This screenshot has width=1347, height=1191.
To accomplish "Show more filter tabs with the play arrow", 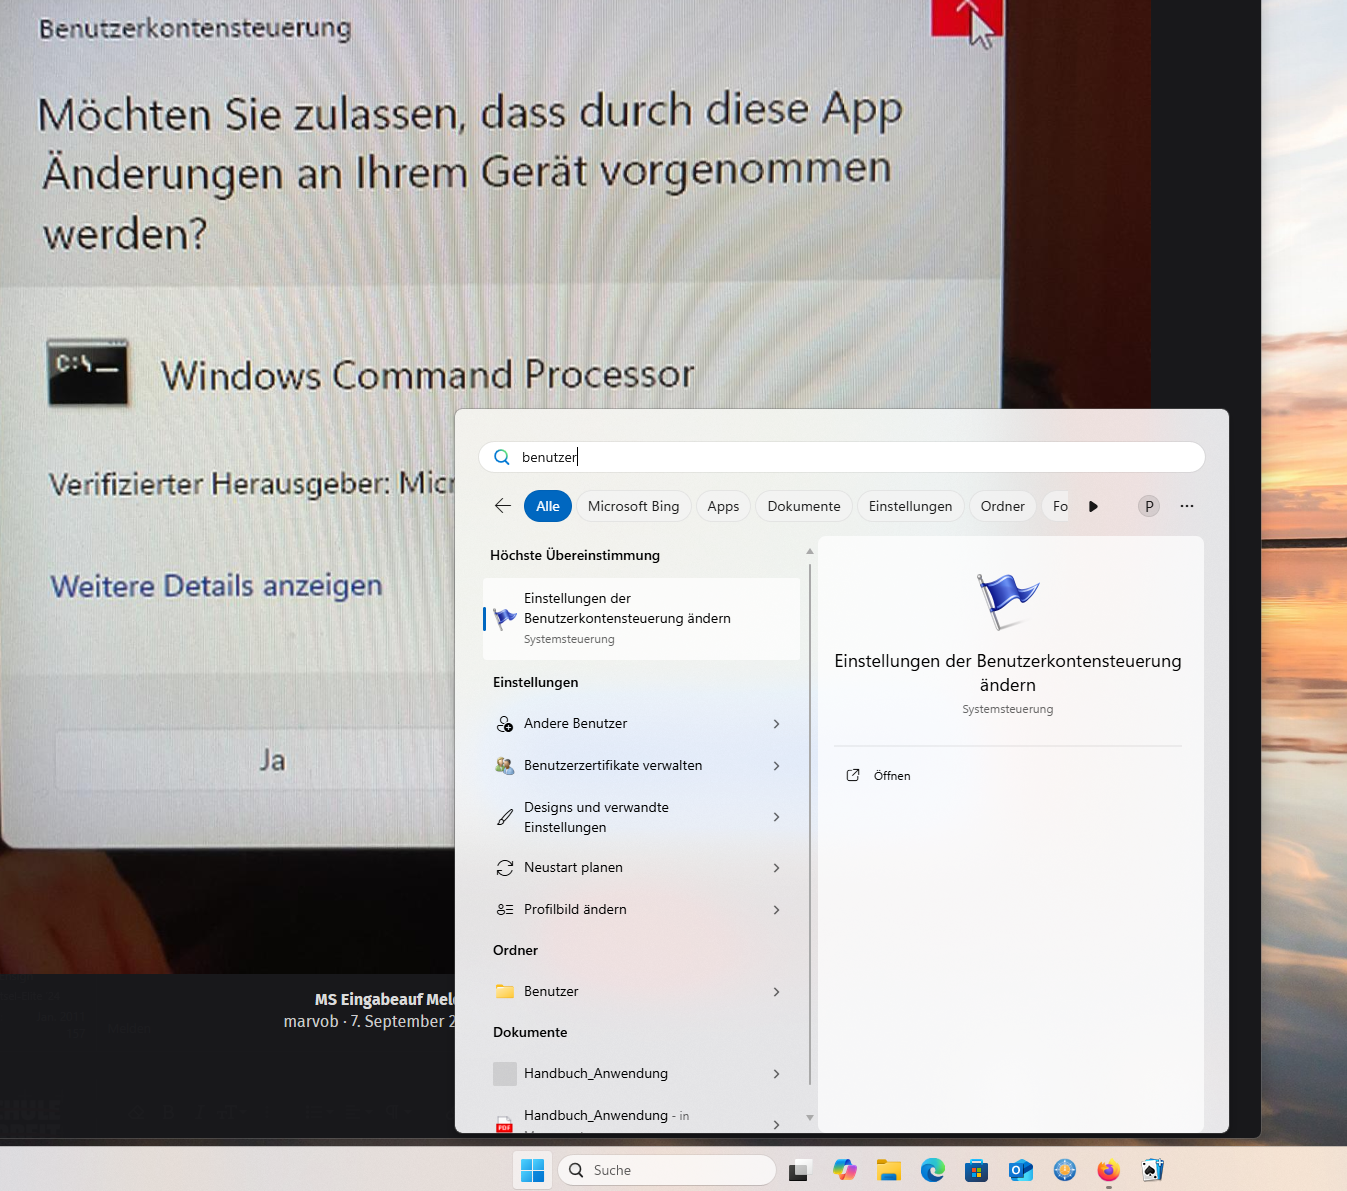I will pyautogui.click(x=1093, y=506).
